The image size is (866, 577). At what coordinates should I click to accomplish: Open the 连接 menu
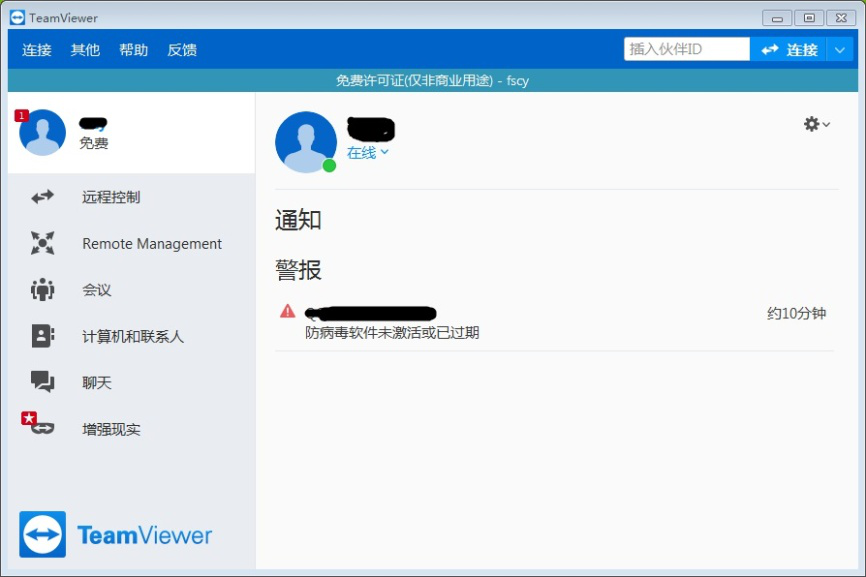tap(36, 50)
